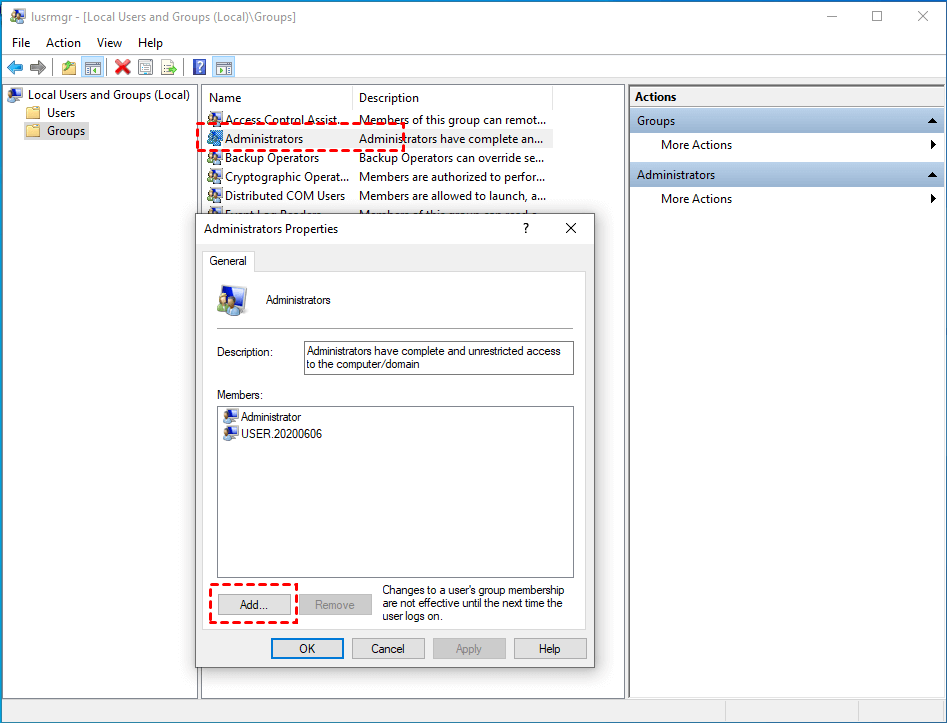Viewport: 947px width, 723px height.
Task: Select the General tab
Action: (228, 261)
